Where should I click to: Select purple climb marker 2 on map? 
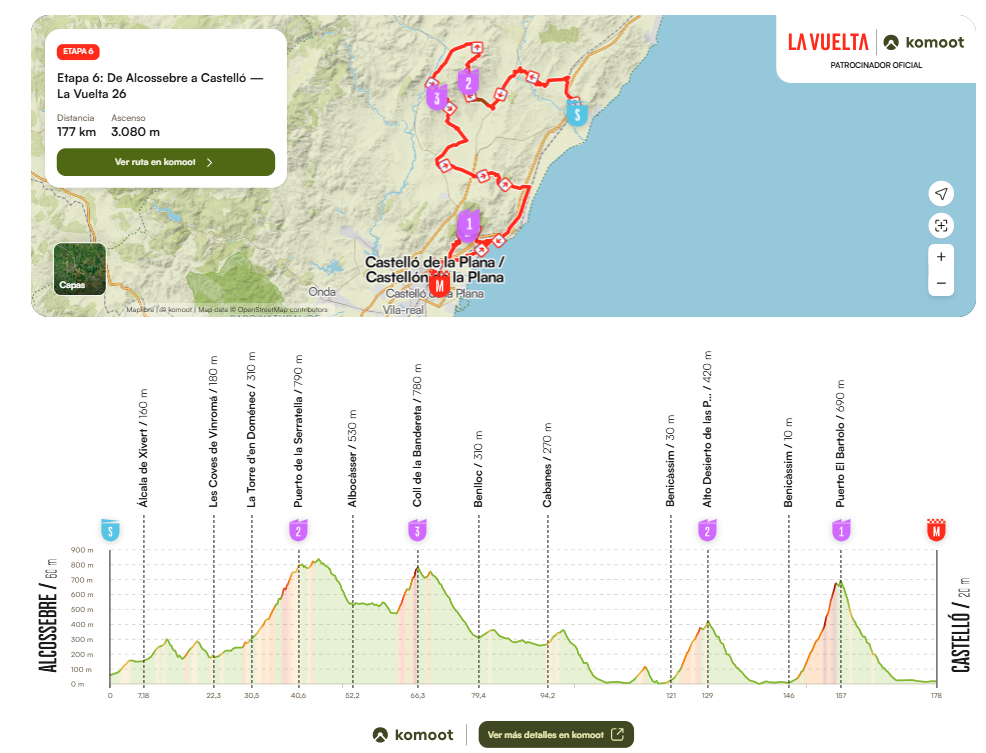(x=468, y=82)
